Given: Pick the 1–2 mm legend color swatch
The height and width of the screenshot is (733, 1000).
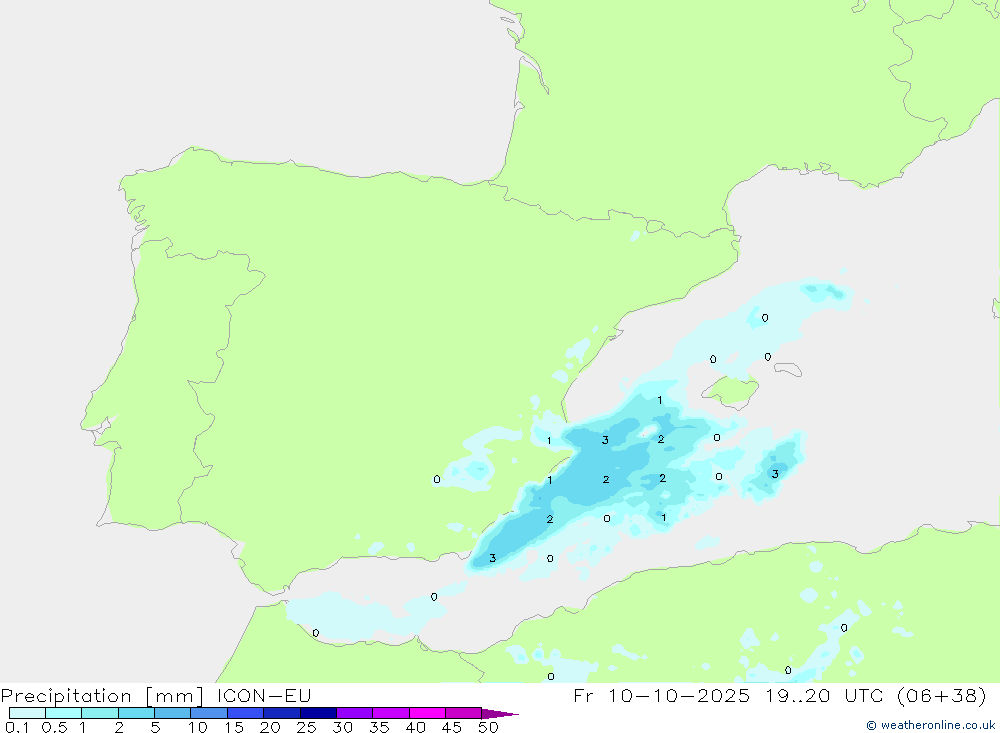Looking at the screenshot, I should click(x=100, y=713).
